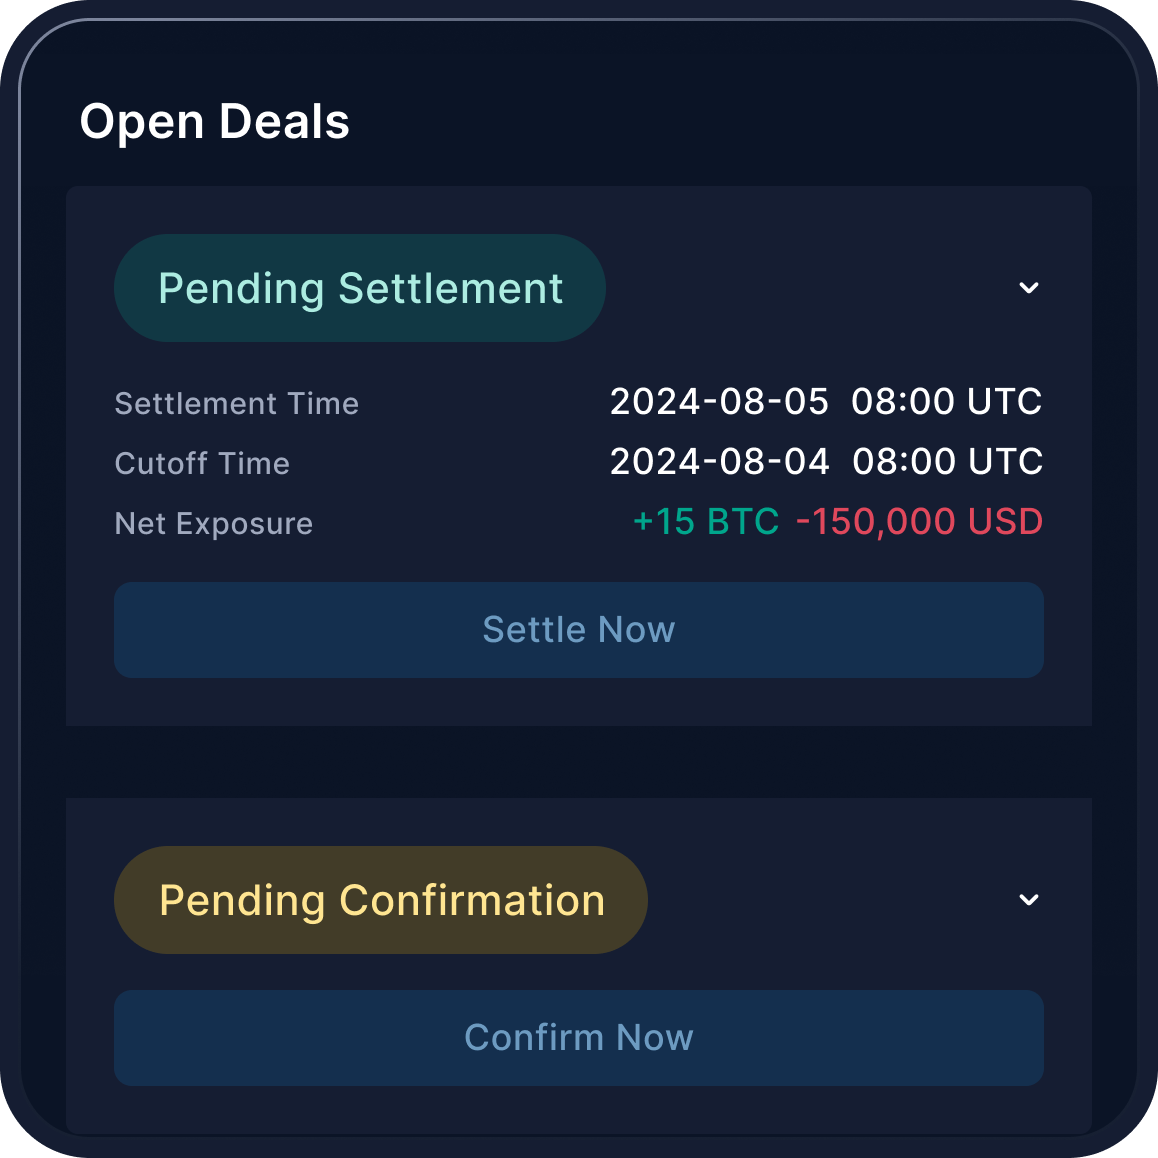Click the settlement date 2024-08-05 value
Screen dimensions: 1158x1158
tap(719, 401)
